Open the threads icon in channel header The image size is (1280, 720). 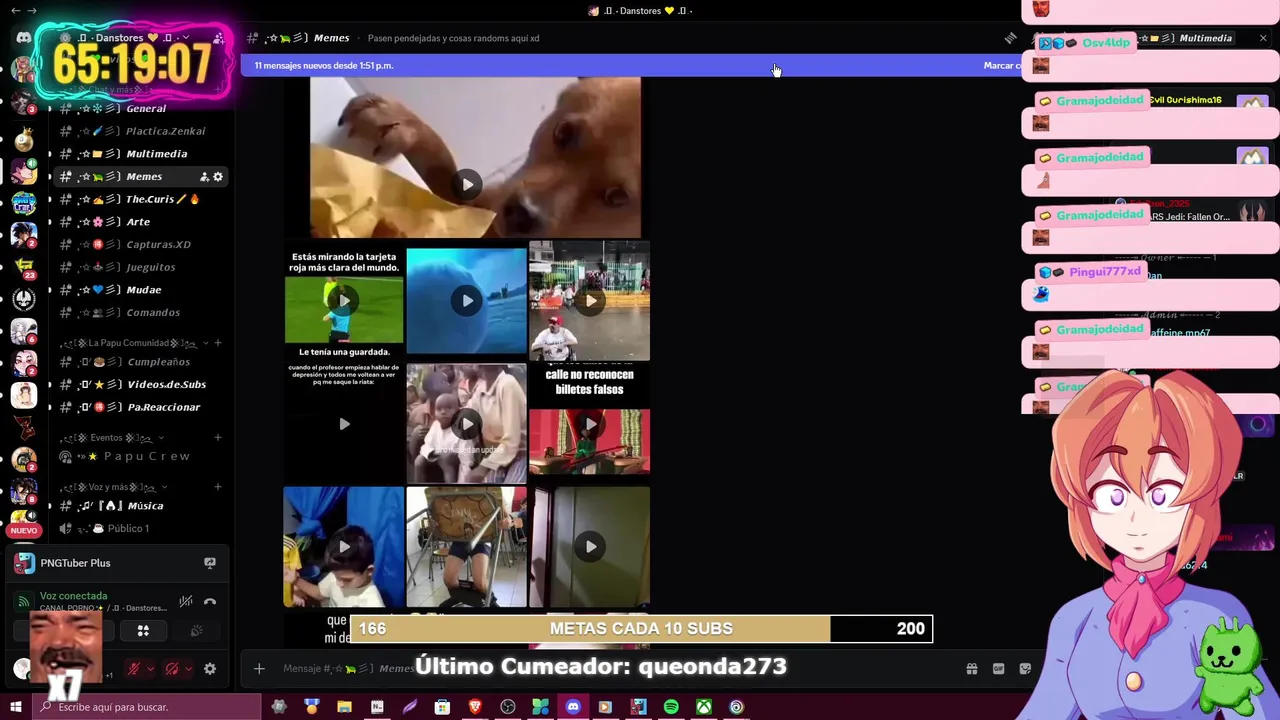pyautogui.click(x=1010, y=38)
